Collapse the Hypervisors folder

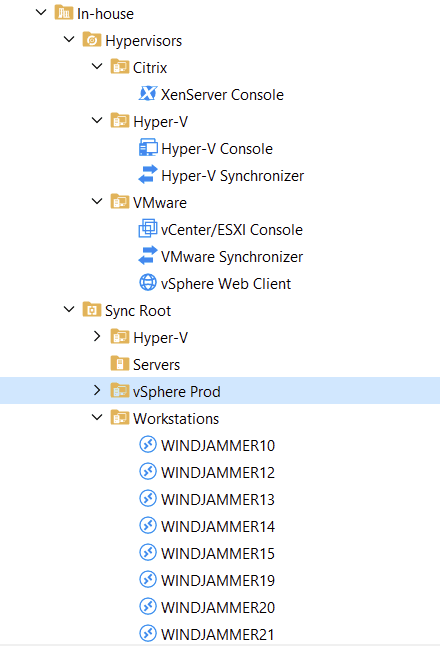point(69,40)
